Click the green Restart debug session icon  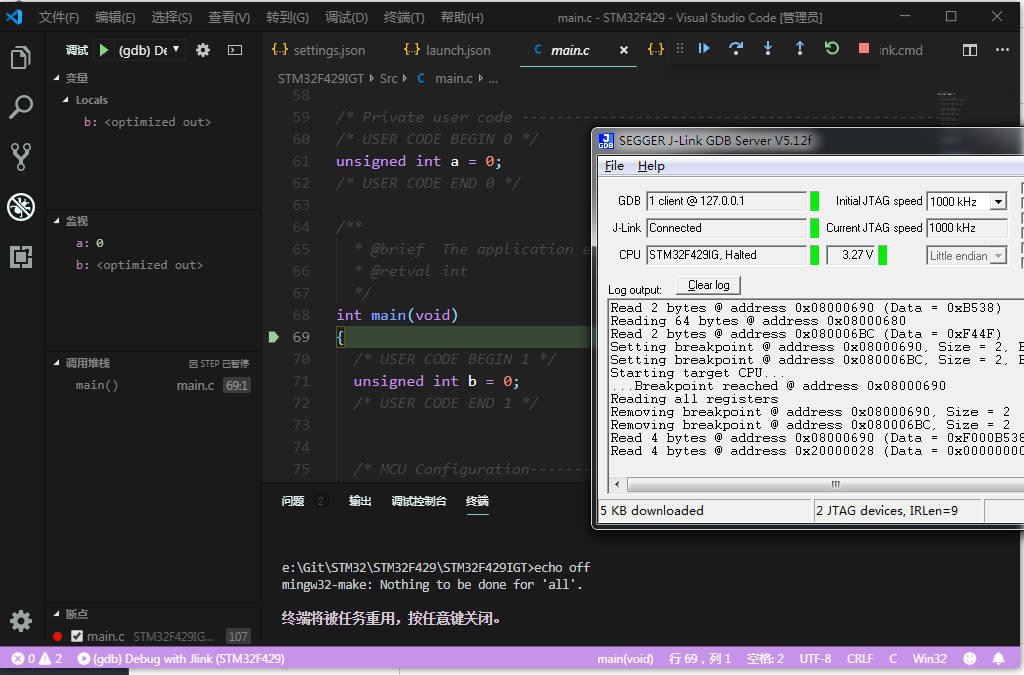pyautogui.click(x=831, y=49)
